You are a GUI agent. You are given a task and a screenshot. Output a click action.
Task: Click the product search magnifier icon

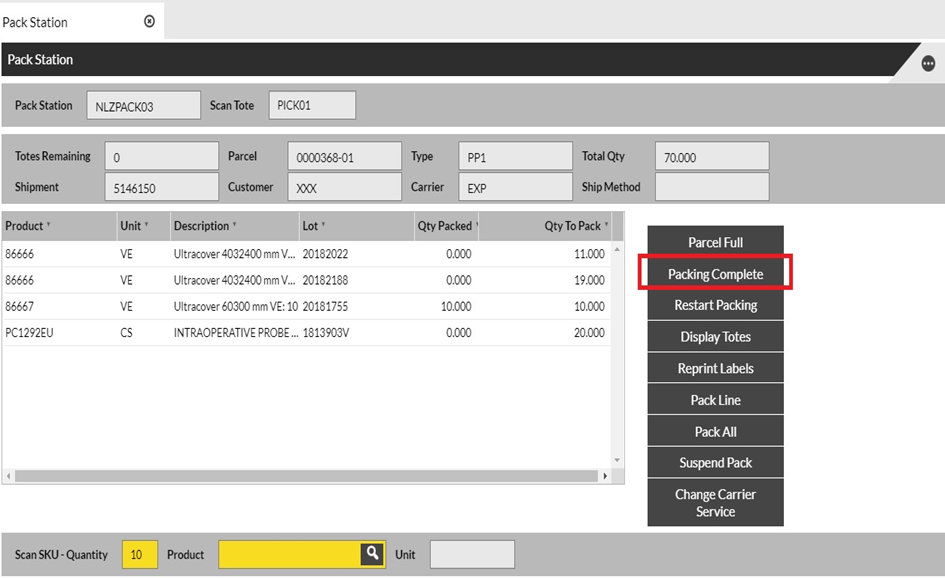point(372,554)
